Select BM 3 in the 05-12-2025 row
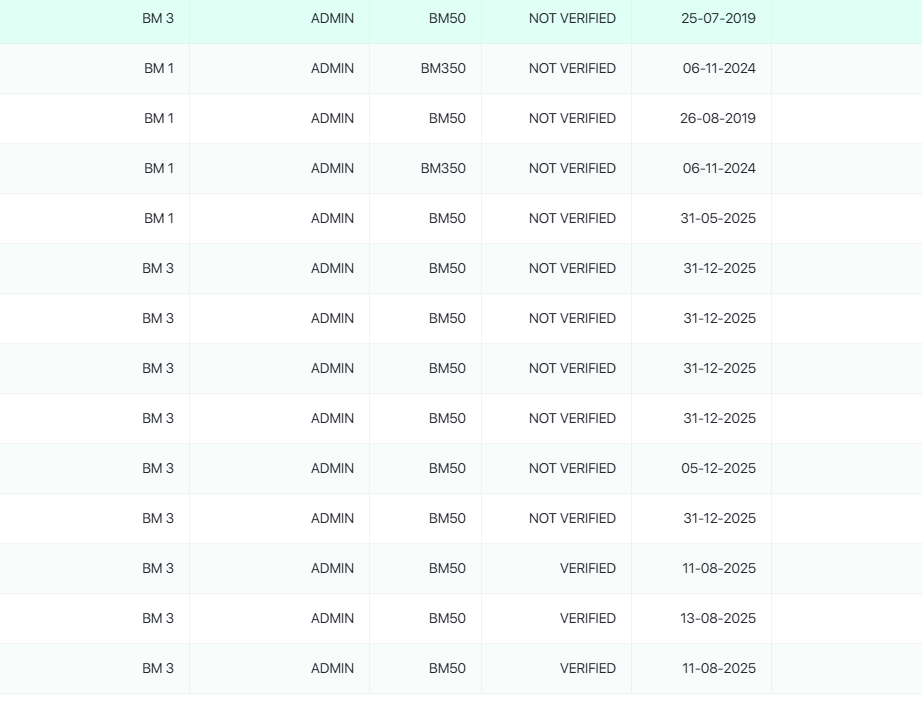The image size is (922, 704). (158, 468)
